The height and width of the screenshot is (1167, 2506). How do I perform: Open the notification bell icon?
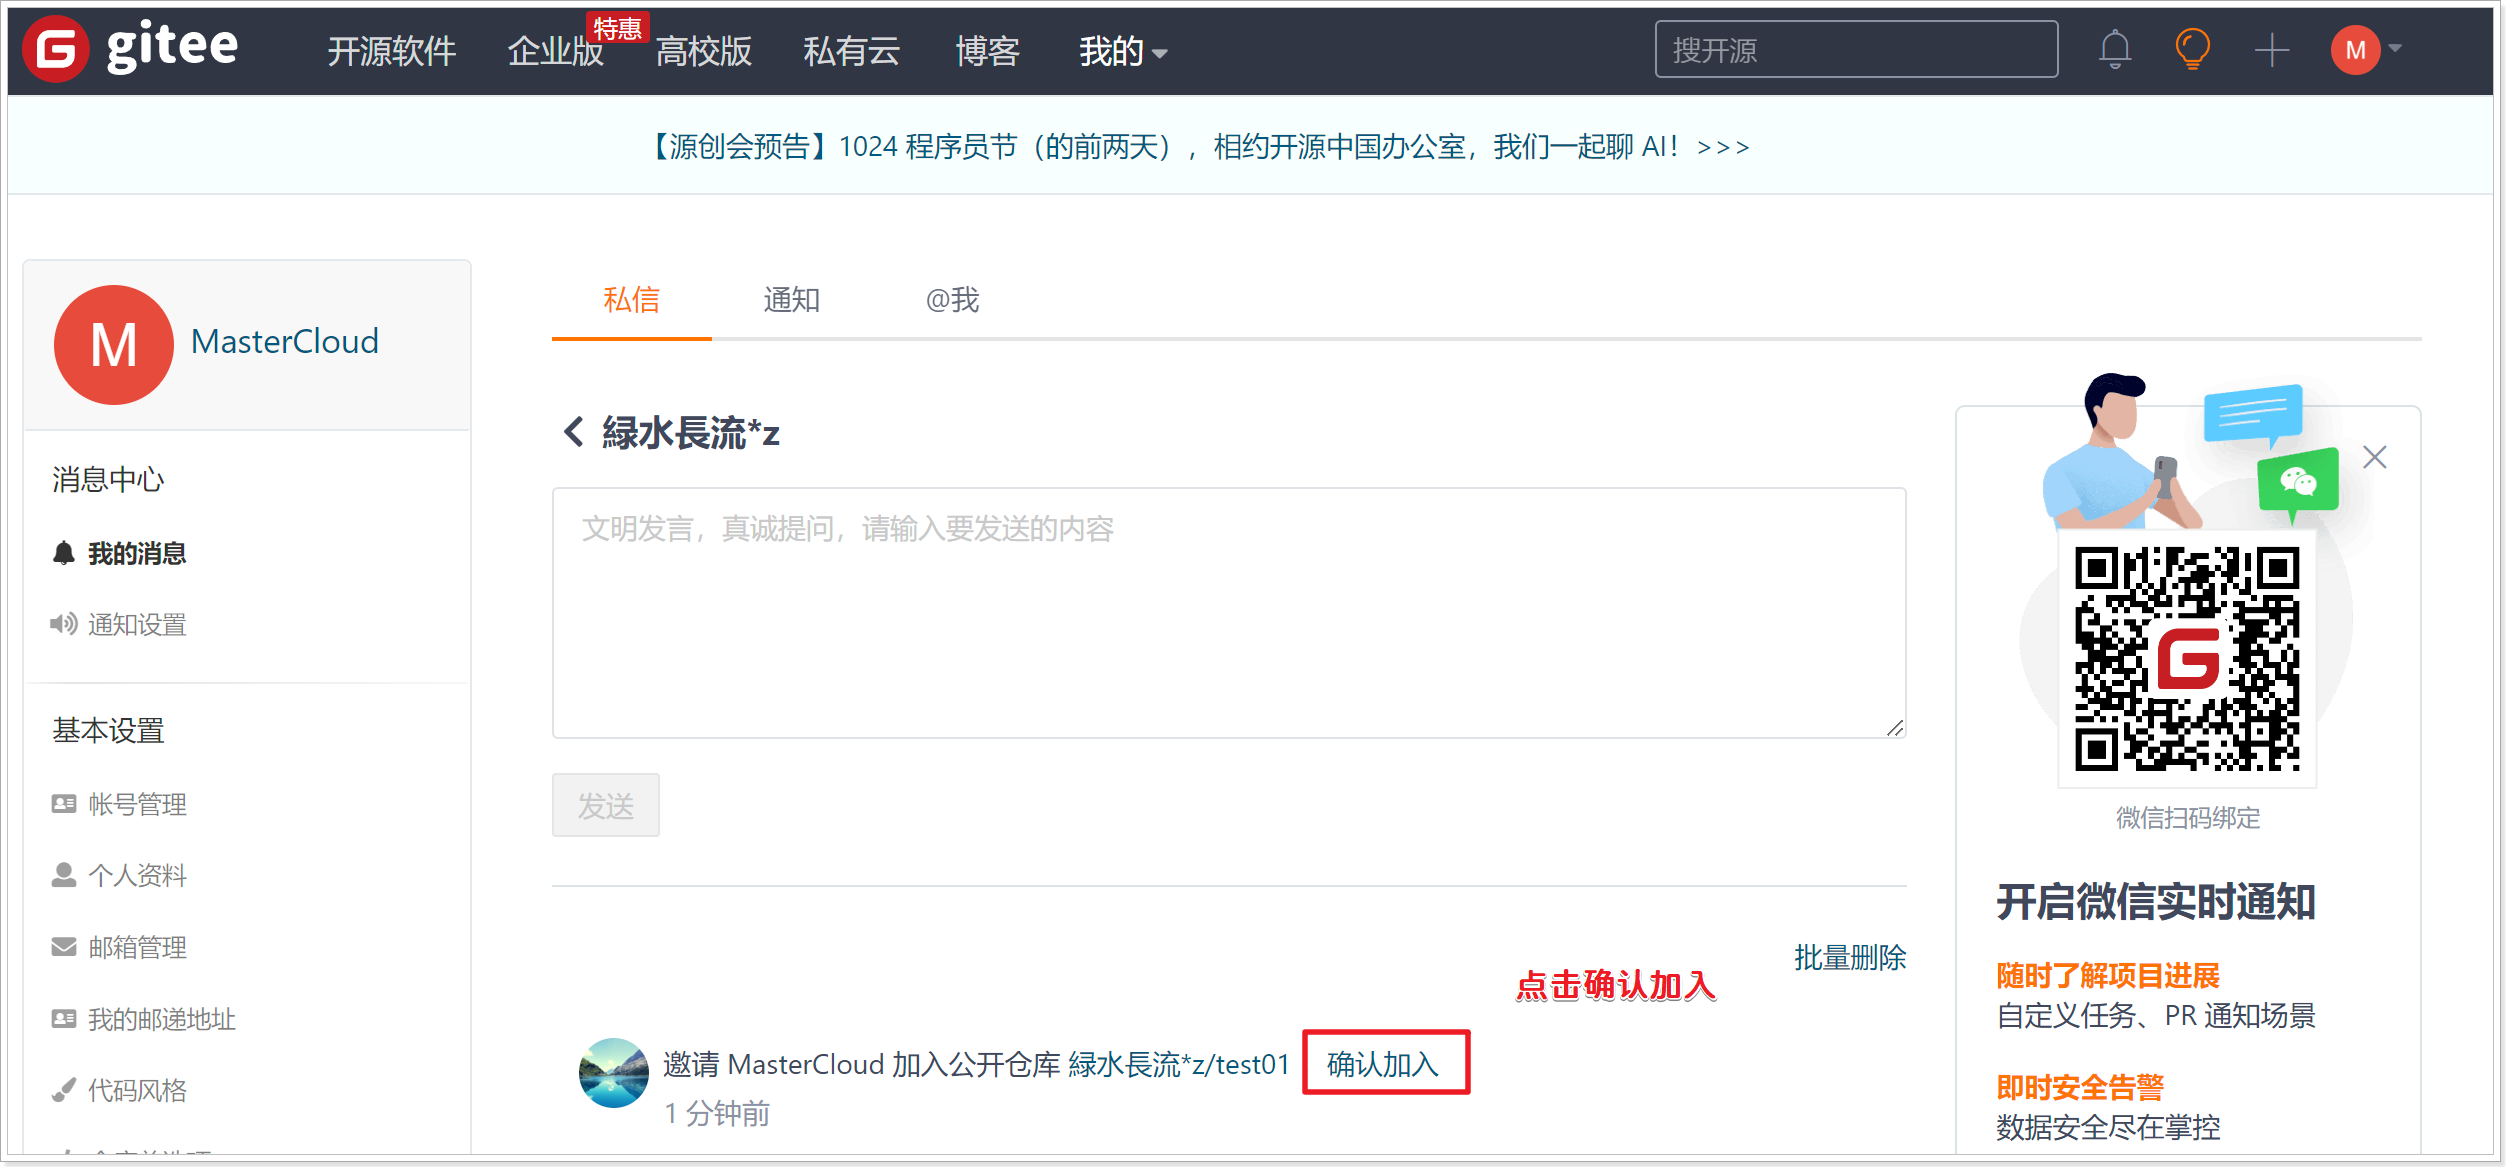[x=2114, y=50]
